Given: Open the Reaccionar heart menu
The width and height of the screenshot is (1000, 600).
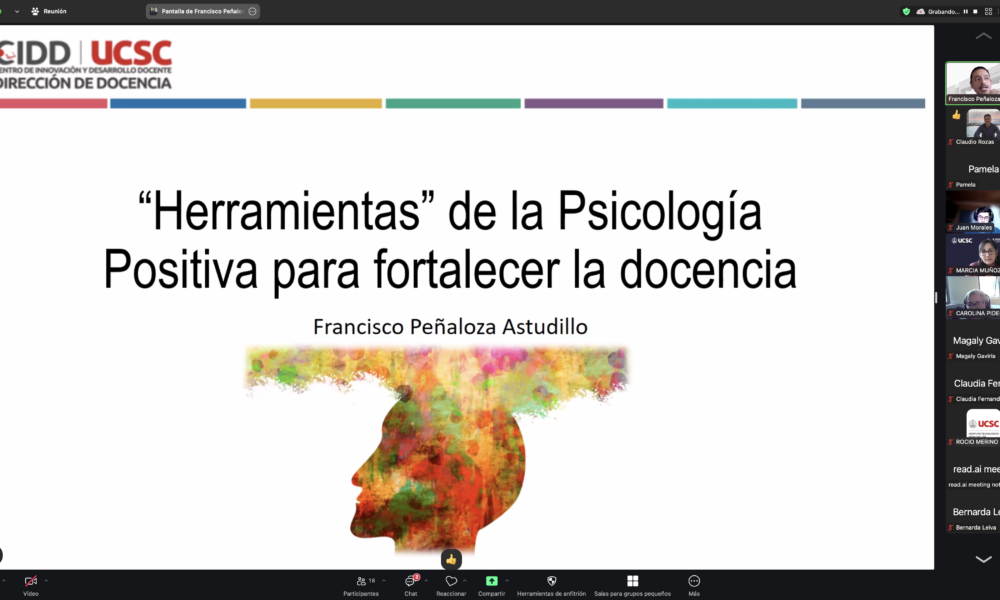Looking at the screenshot, I should (x=451, y=585).
